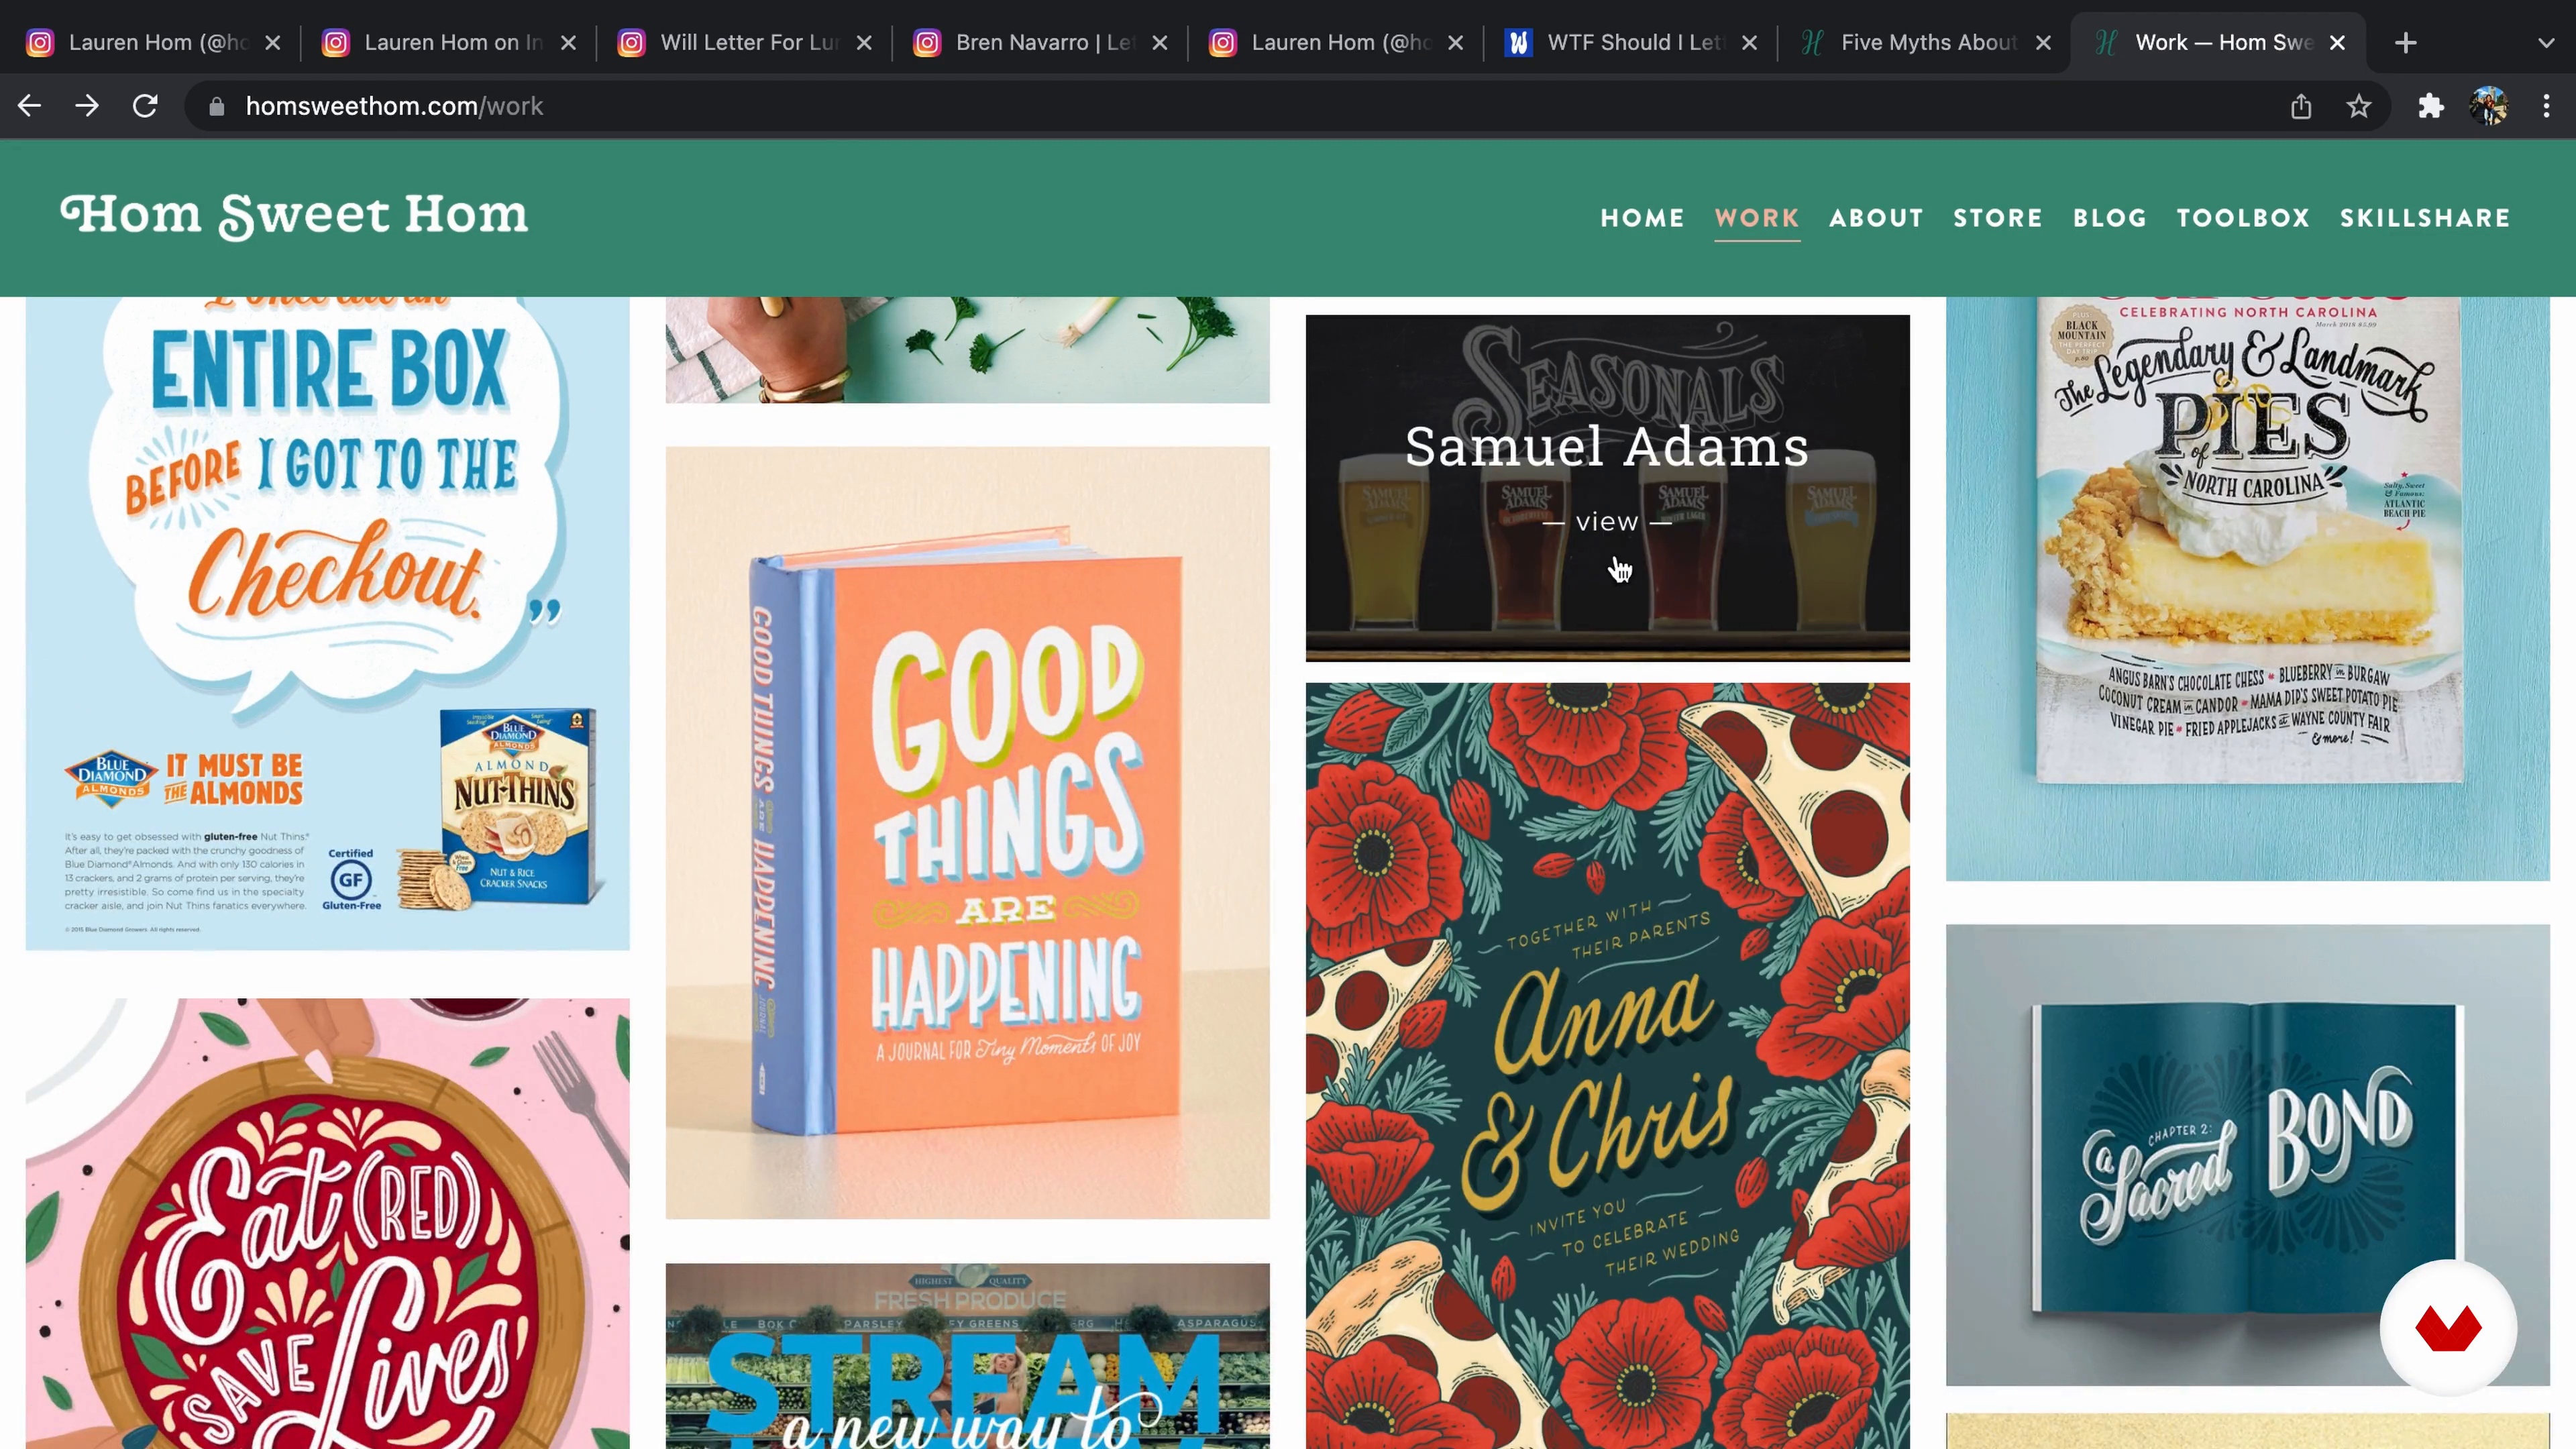The image size is (2576, 1449).
Task: Expand the tab search chevron
Action: coord(2546,43)
